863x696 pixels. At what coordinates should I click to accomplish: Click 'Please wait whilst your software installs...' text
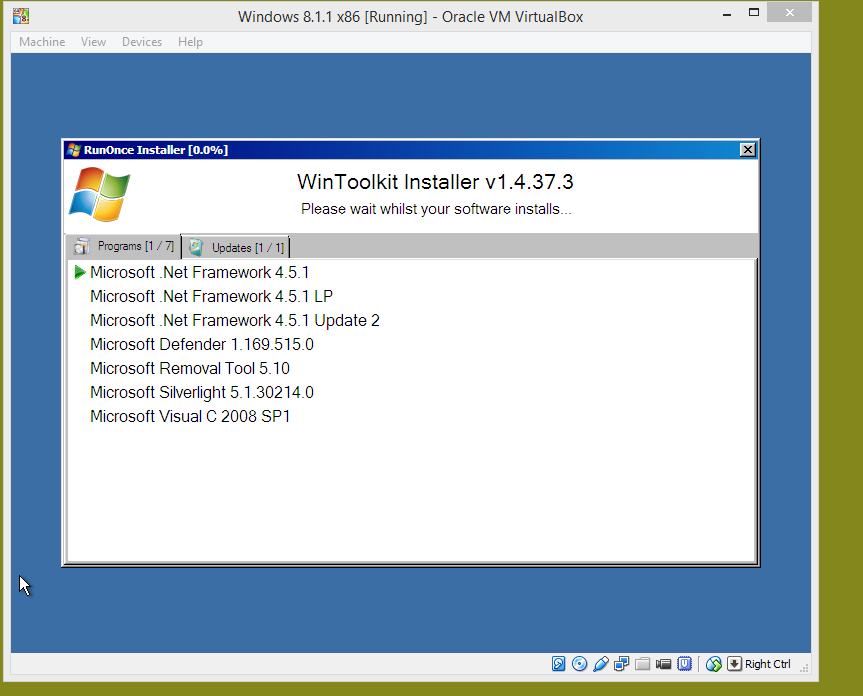click(x=436, y=209)
